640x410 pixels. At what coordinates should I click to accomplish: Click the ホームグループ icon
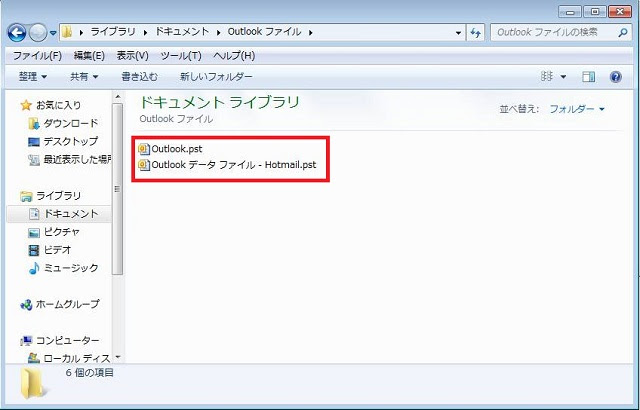(x=26, y=304)
